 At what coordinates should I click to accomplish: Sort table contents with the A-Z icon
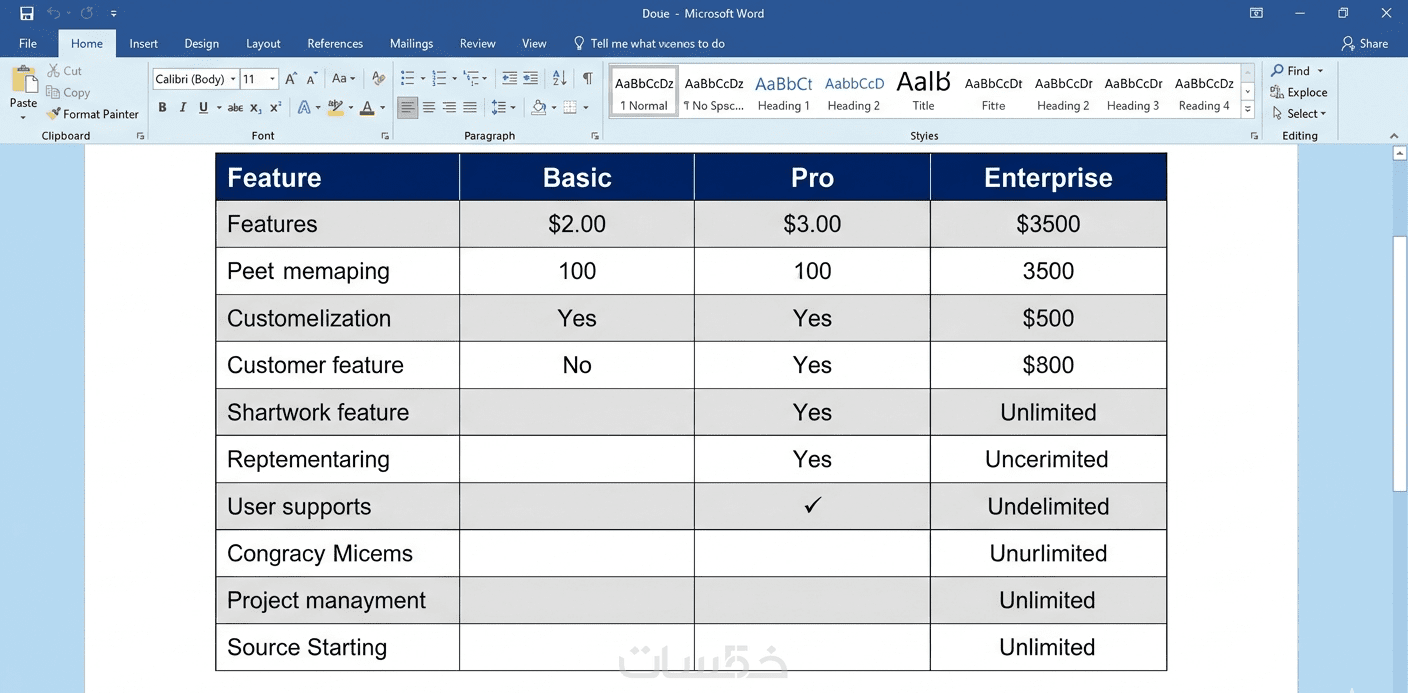click(x=560, y=78)
